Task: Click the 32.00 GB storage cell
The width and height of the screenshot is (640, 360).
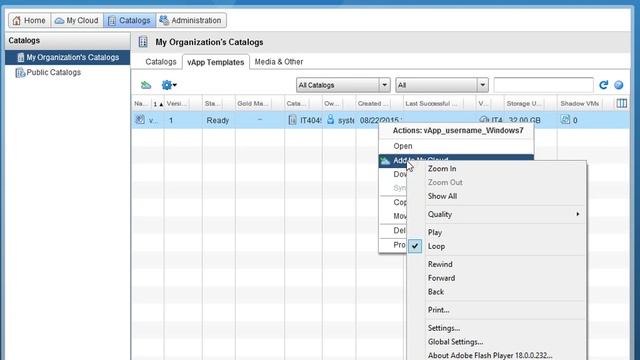Action: pyautogui.click(x=524, y=120)
